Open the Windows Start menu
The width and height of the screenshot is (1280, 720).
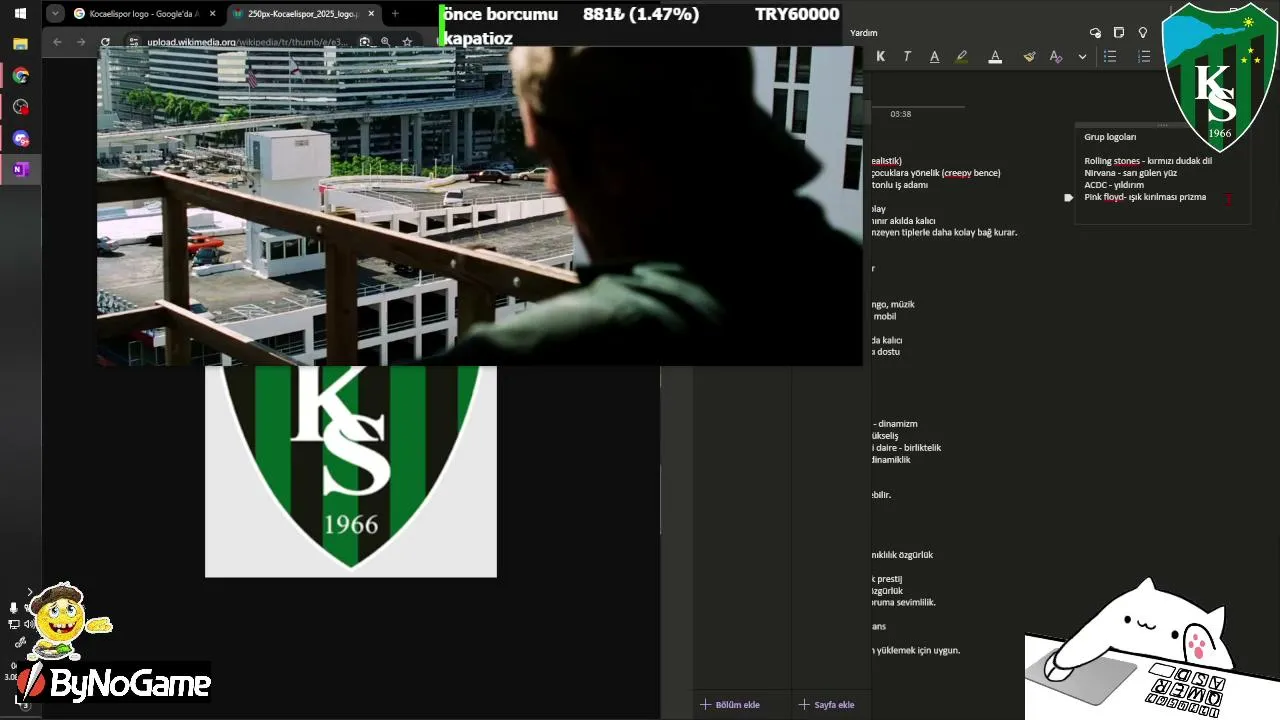pos(20,14)
